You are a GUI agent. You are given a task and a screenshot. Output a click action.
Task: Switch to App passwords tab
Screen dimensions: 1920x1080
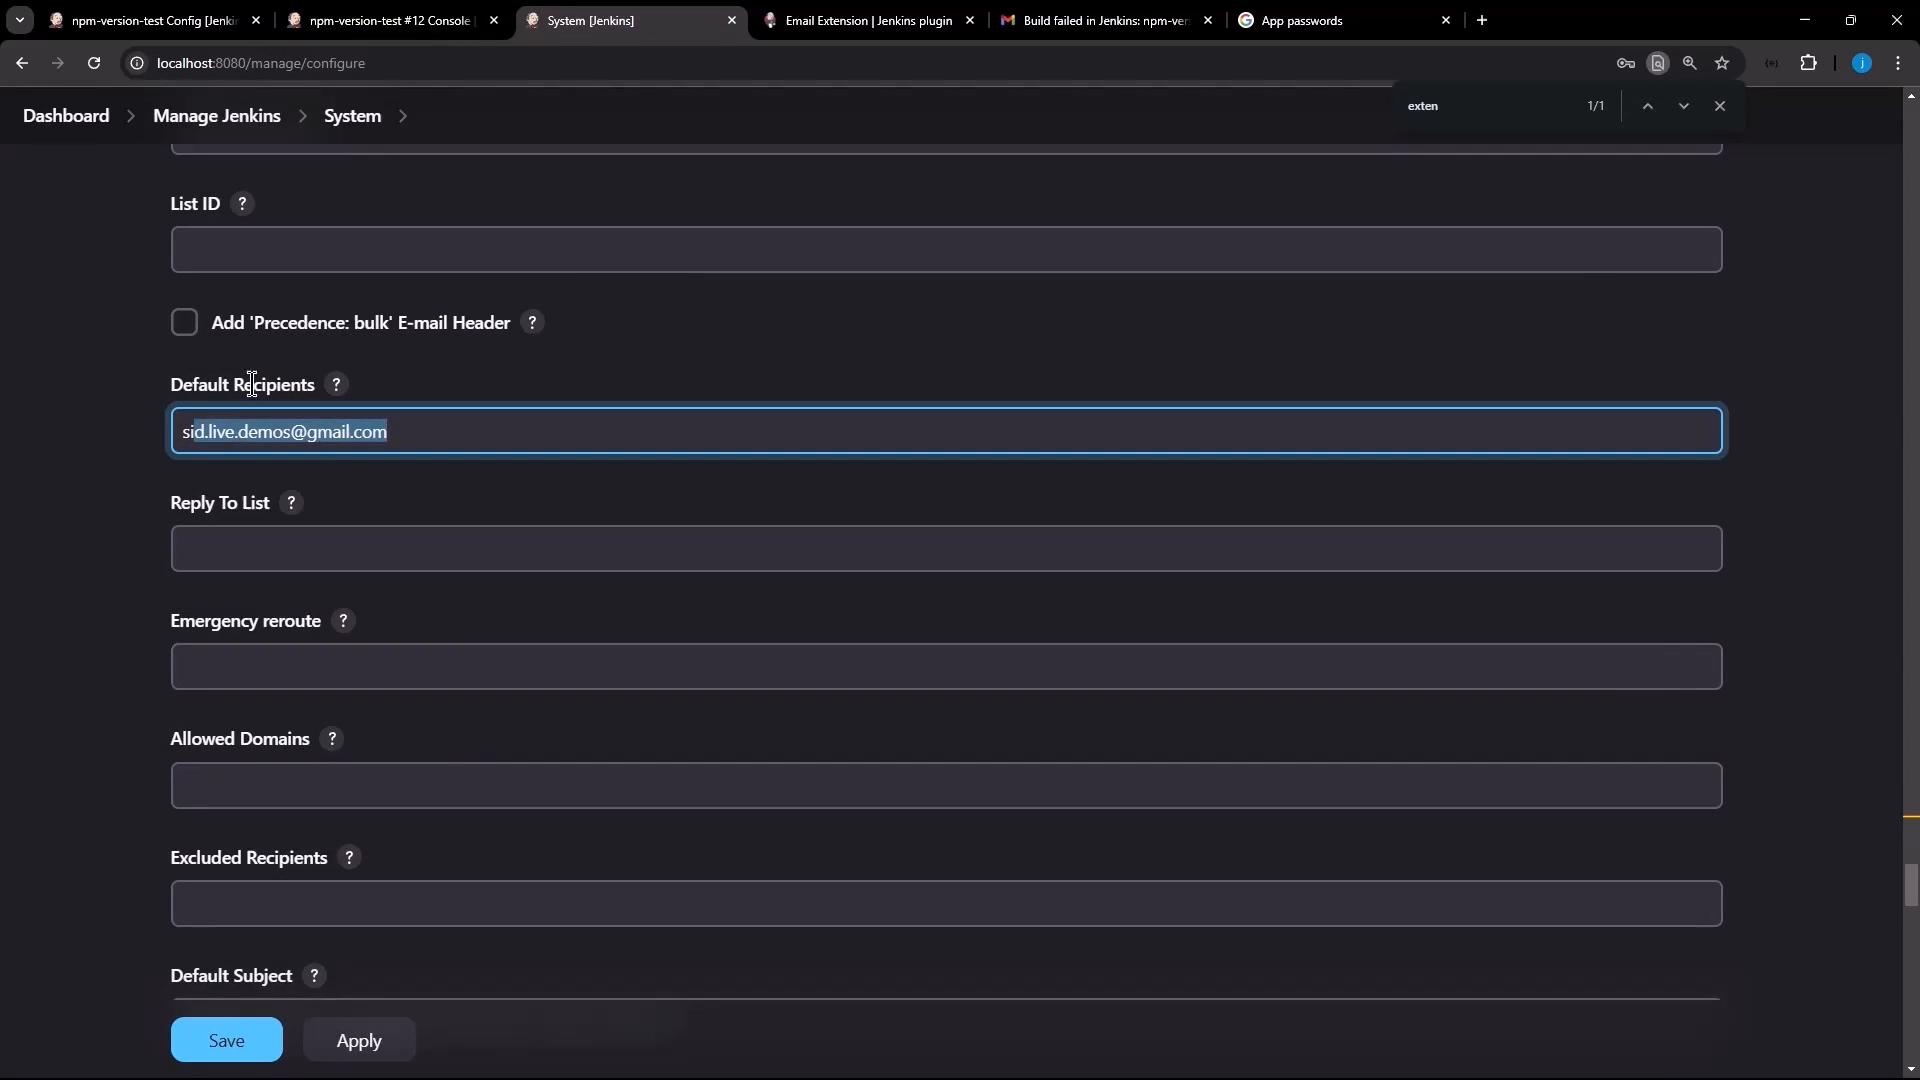pos(1344,20)
